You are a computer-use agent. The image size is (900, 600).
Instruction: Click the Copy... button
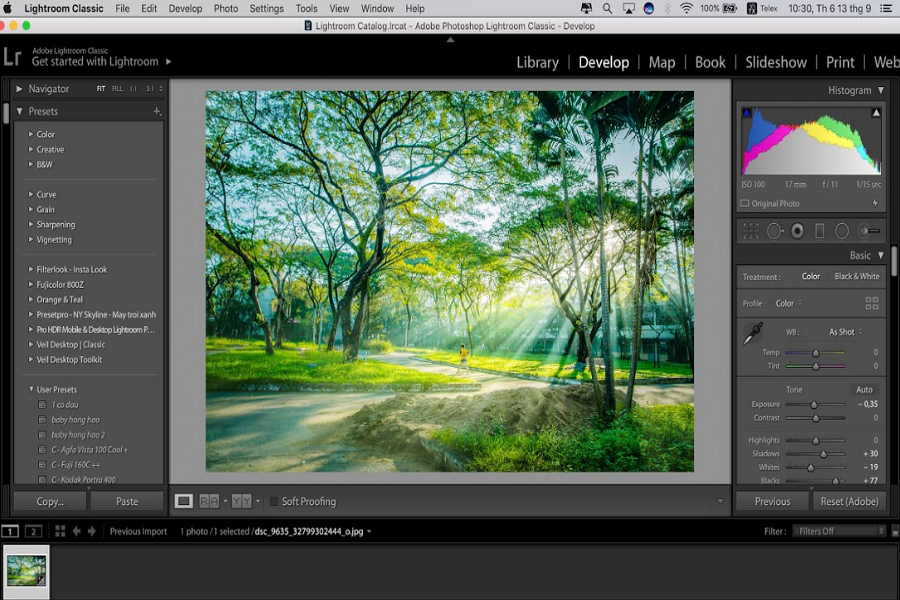pyautogui.click(x=50, y=501)
